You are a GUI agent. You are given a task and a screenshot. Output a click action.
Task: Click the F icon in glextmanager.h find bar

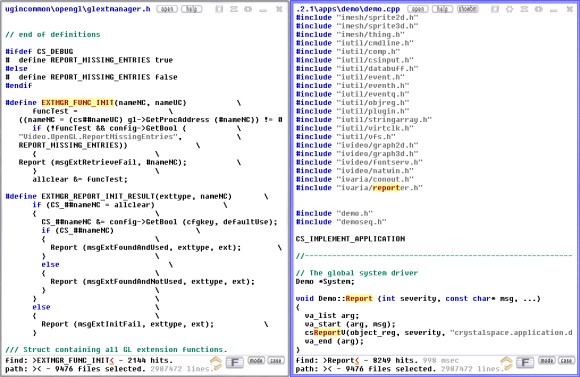(x=235, y=363)
